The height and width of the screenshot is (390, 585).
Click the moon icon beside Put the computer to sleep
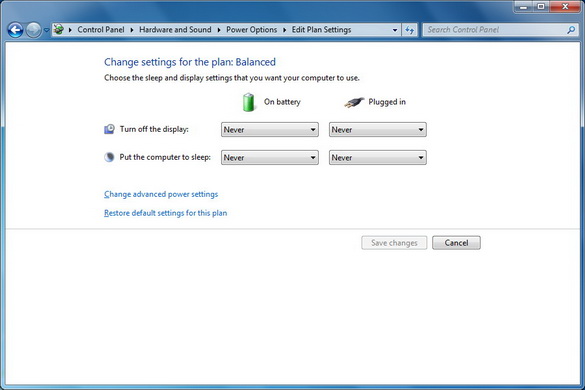(x=109, y=157)
